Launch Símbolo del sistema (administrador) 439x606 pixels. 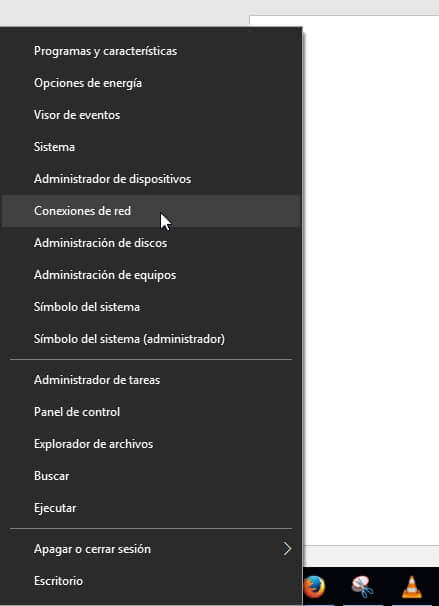tap(151, 339)
